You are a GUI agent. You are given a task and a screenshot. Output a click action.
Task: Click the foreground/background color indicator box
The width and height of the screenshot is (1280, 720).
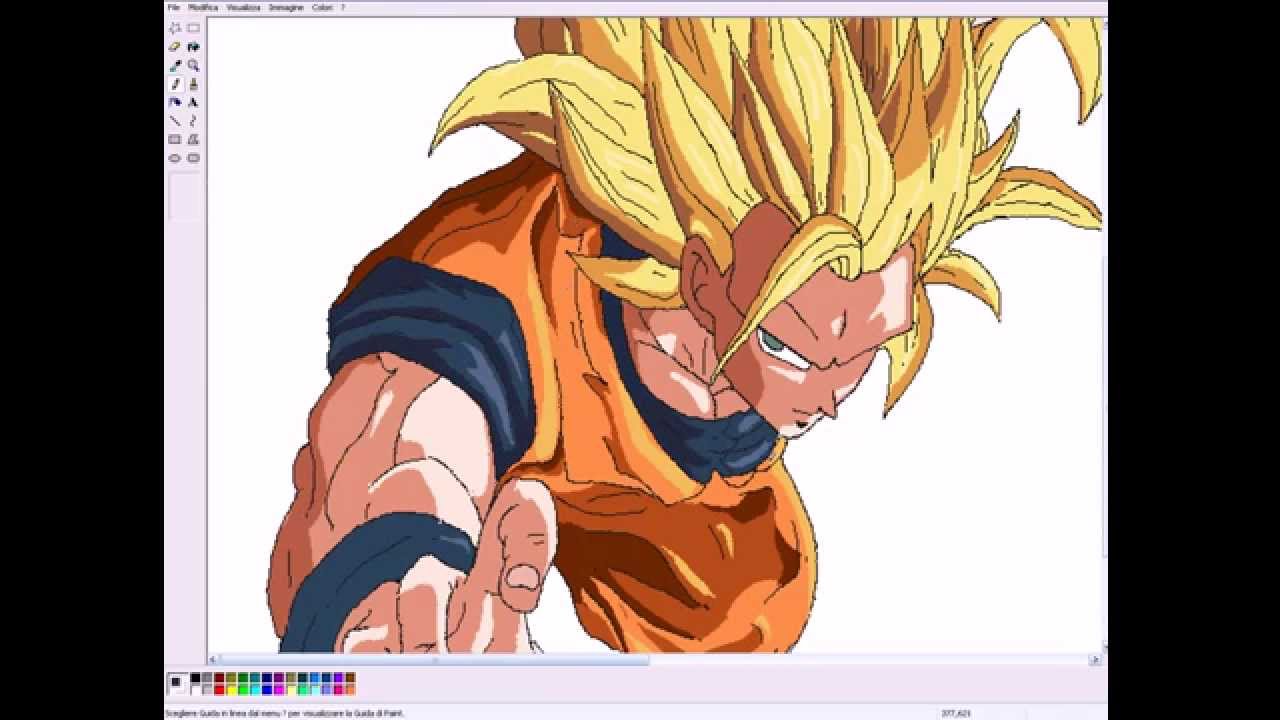(x=177, y=684)
